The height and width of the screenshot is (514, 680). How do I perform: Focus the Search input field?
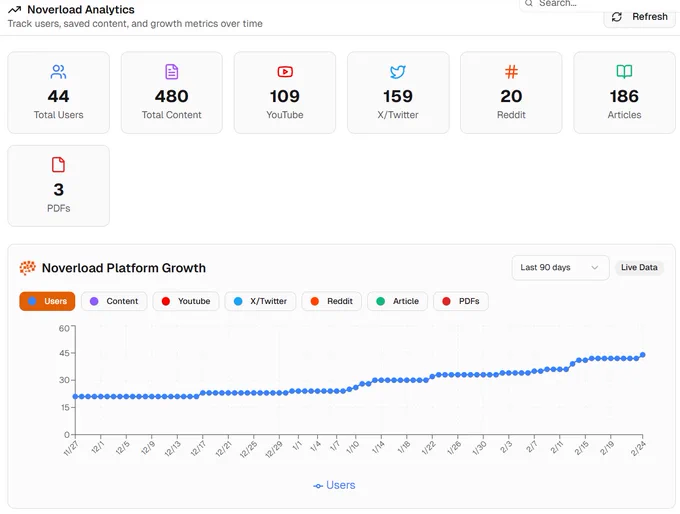[598, 3]
